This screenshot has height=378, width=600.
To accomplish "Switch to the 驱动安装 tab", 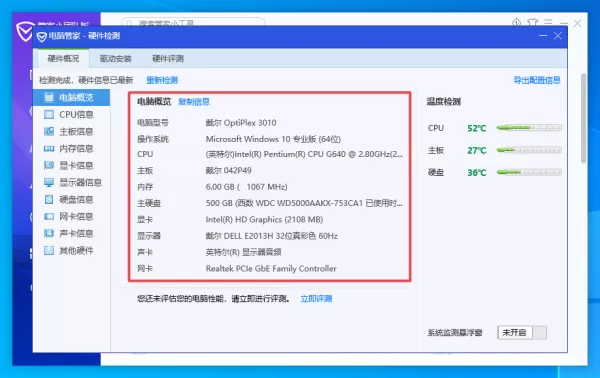I will pyautogui.click(x=116, y=59).
